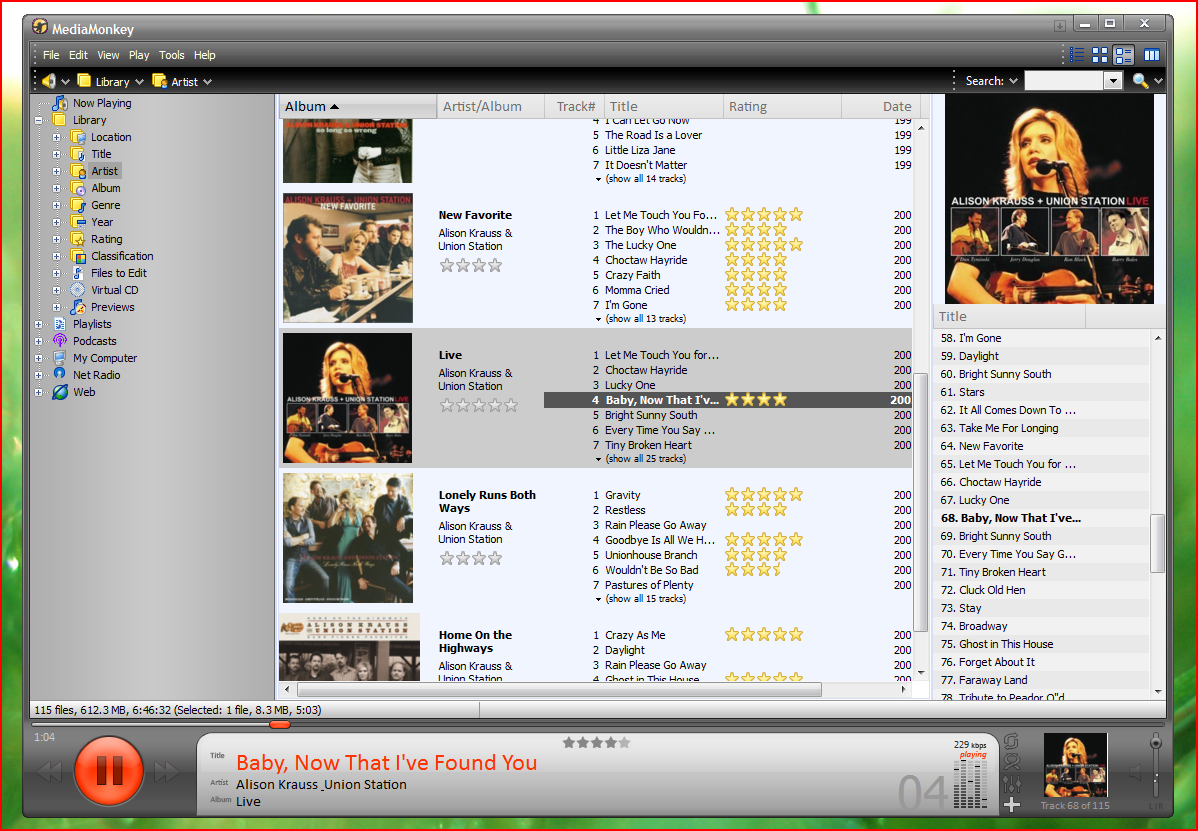Toggle shuffle mode in the player

1012,762
